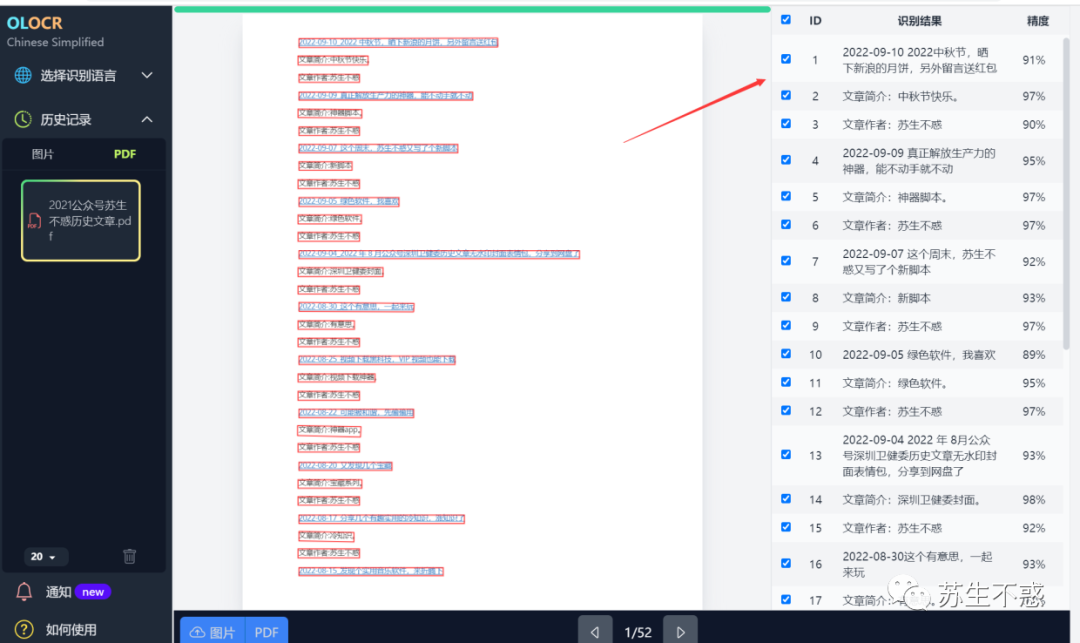Uncheck checkbox for result row 4
Screen dimensions: 1080x643
click(x=786, y=160)
